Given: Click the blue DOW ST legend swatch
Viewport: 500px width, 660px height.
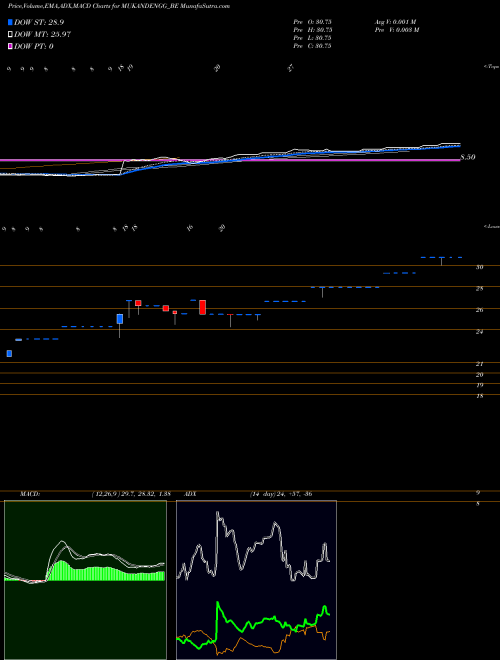Looking at the screenshot, I should (11, 22).
